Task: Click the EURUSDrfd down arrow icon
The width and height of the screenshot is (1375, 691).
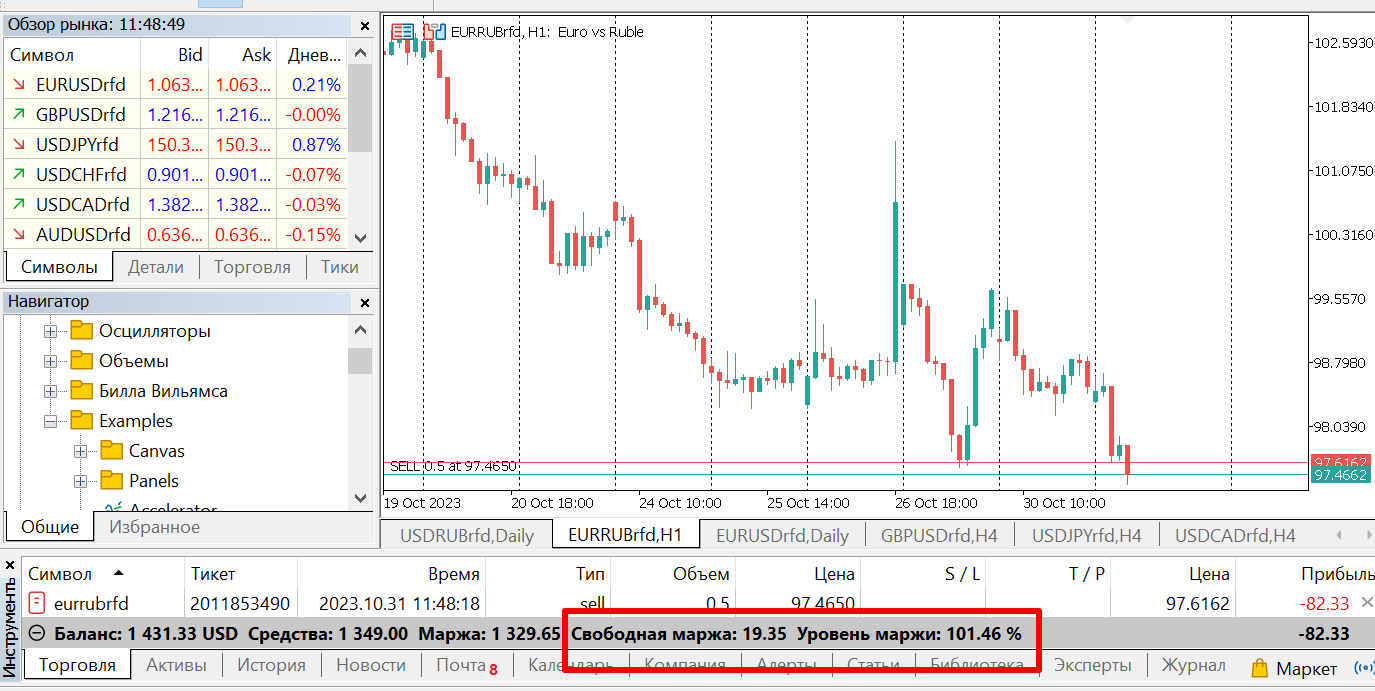Action: [x=19, y=85]
